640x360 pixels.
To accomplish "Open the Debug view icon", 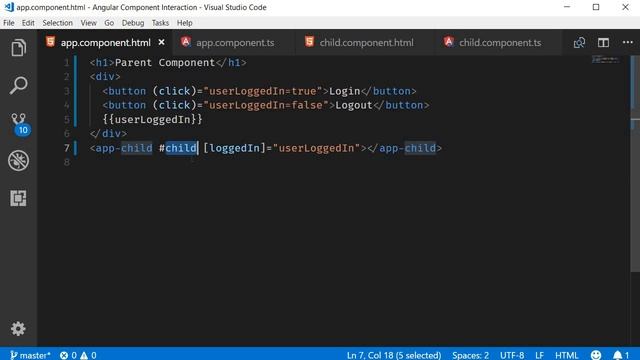I will click(18, 160).
